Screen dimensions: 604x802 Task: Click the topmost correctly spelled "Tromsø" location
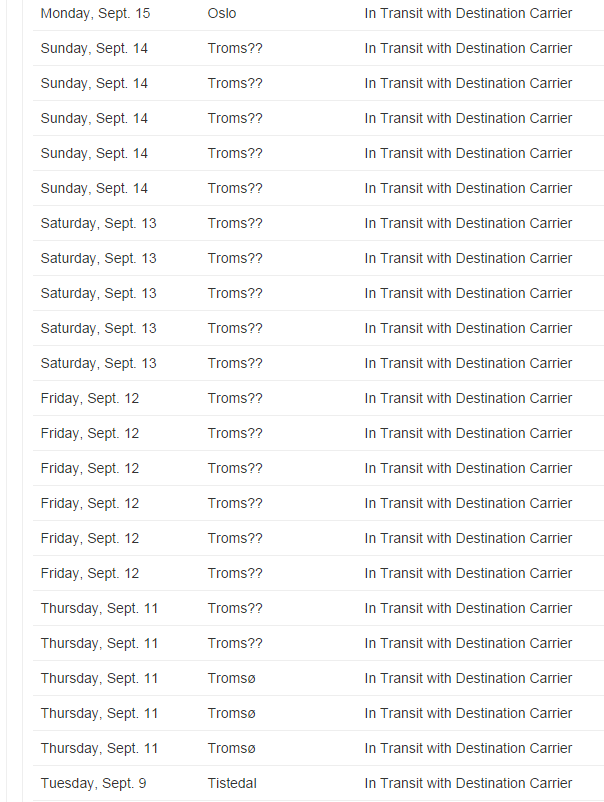[x=232, y=678]
